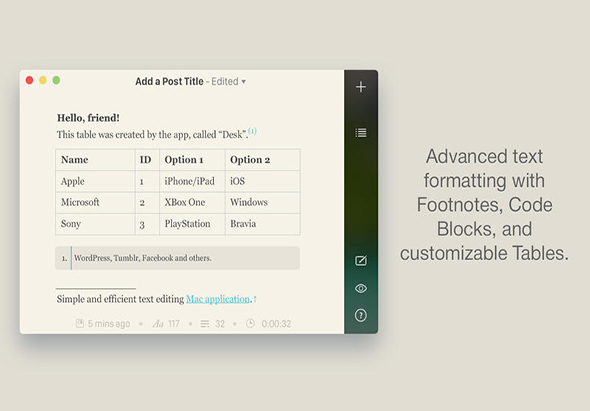590x411 pixels.
Task: Select the Apple table cell
Action: (95, 181)
